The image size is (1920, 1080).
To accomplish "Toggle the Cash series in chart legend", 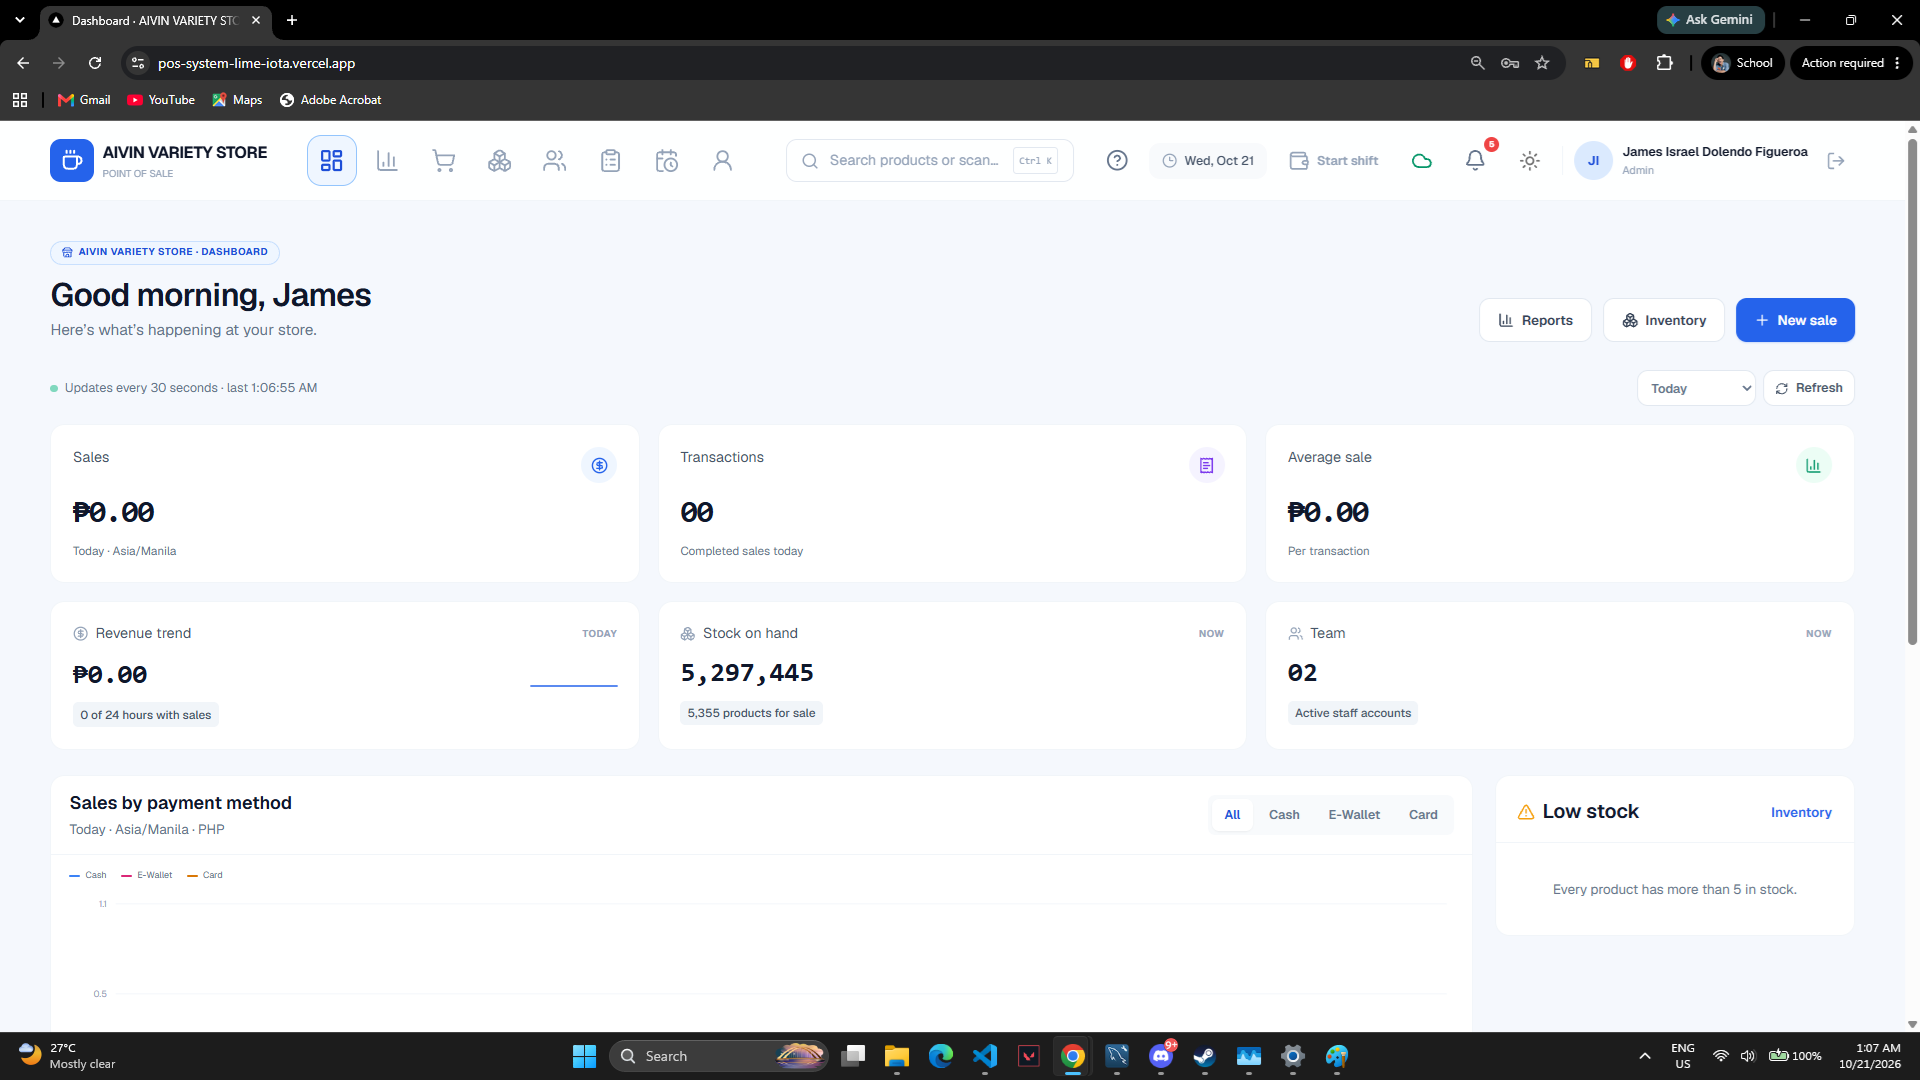I will pos(88,875).
